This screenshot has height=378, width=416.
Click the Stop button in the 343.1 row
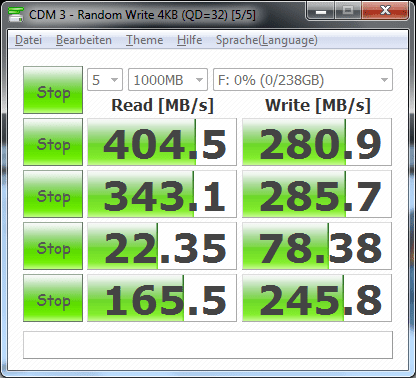53,194
